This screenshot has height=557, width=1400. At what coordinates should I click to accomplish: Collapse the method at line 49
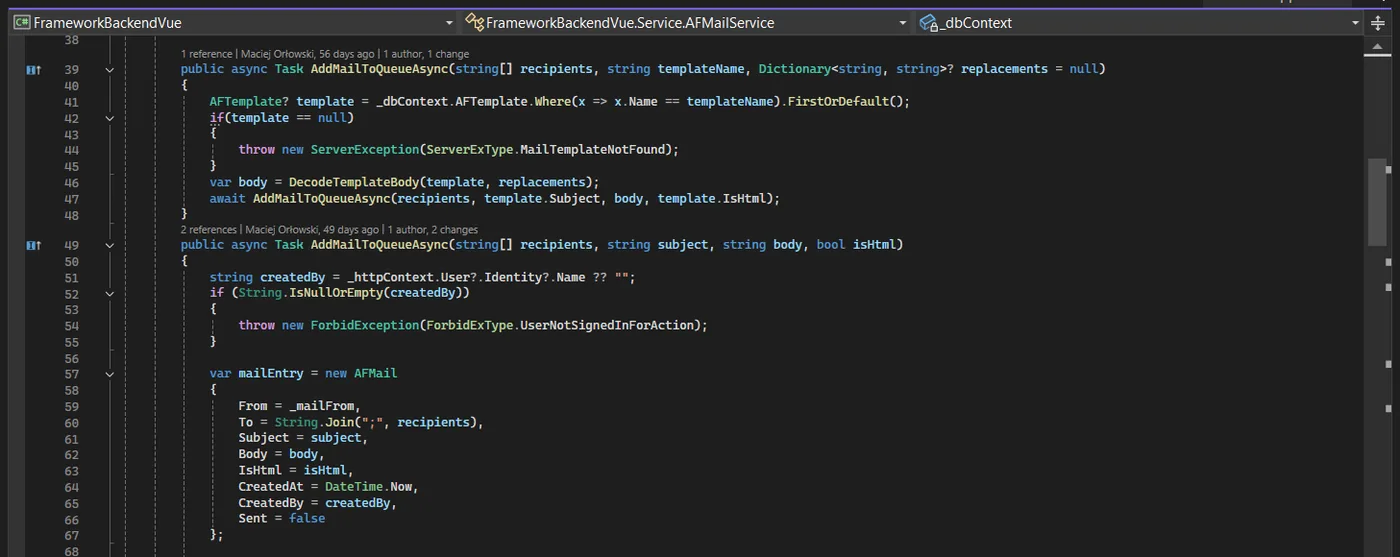tap(109, 245)
